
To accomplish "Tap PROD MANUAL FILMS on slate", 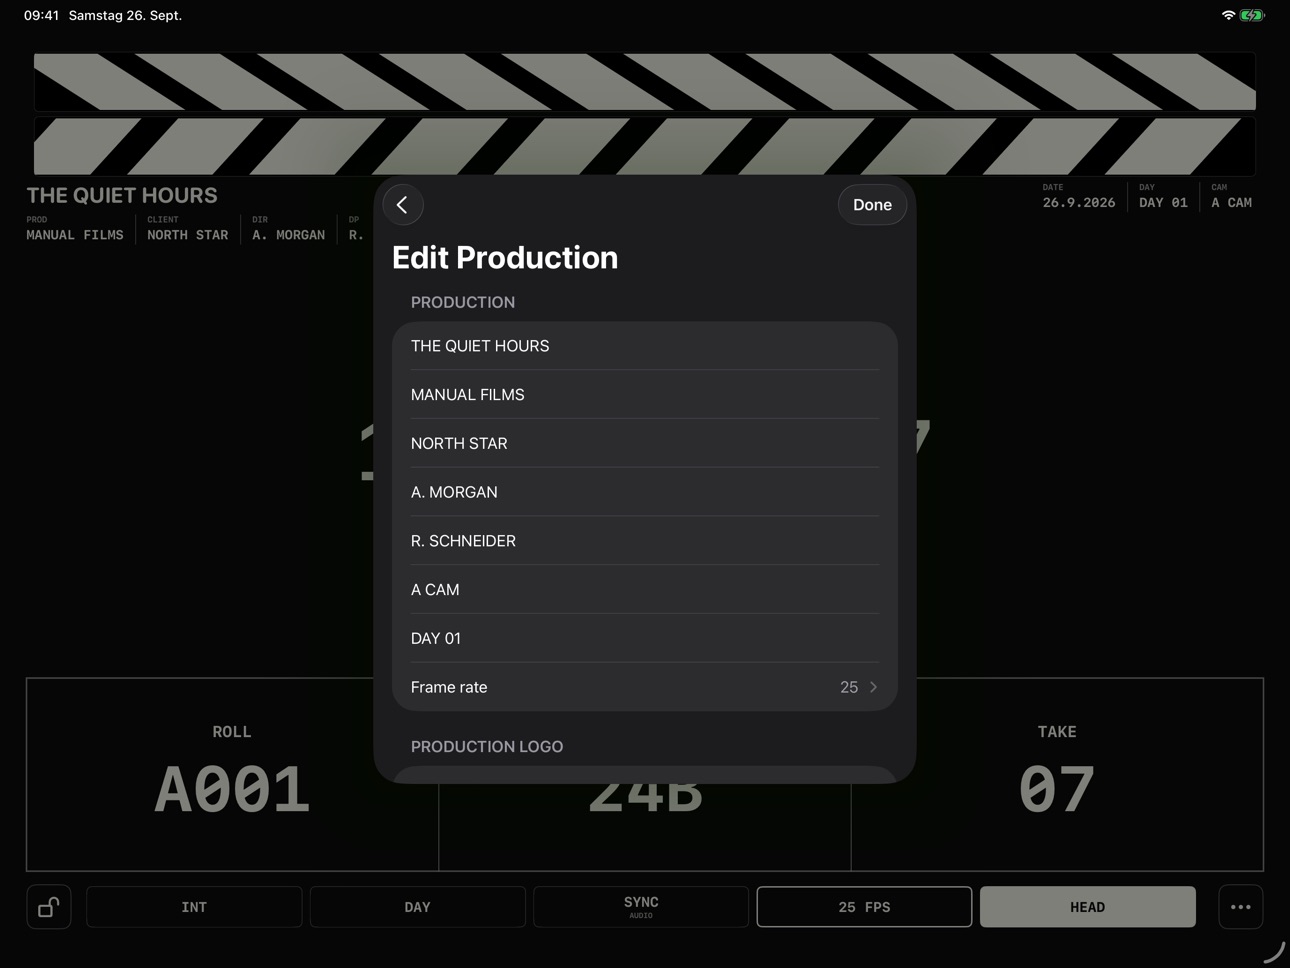I will coord(75,229).
